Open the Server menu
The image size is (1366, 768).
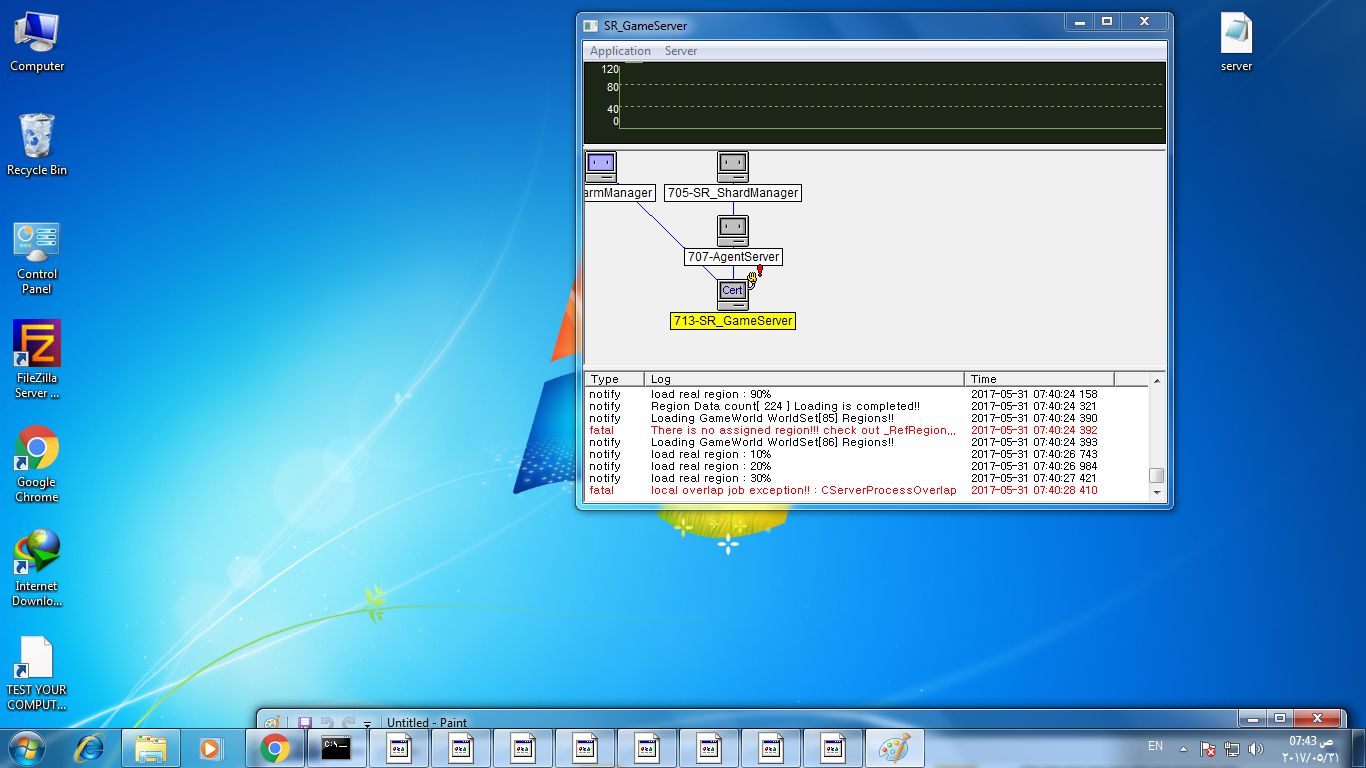681,51
